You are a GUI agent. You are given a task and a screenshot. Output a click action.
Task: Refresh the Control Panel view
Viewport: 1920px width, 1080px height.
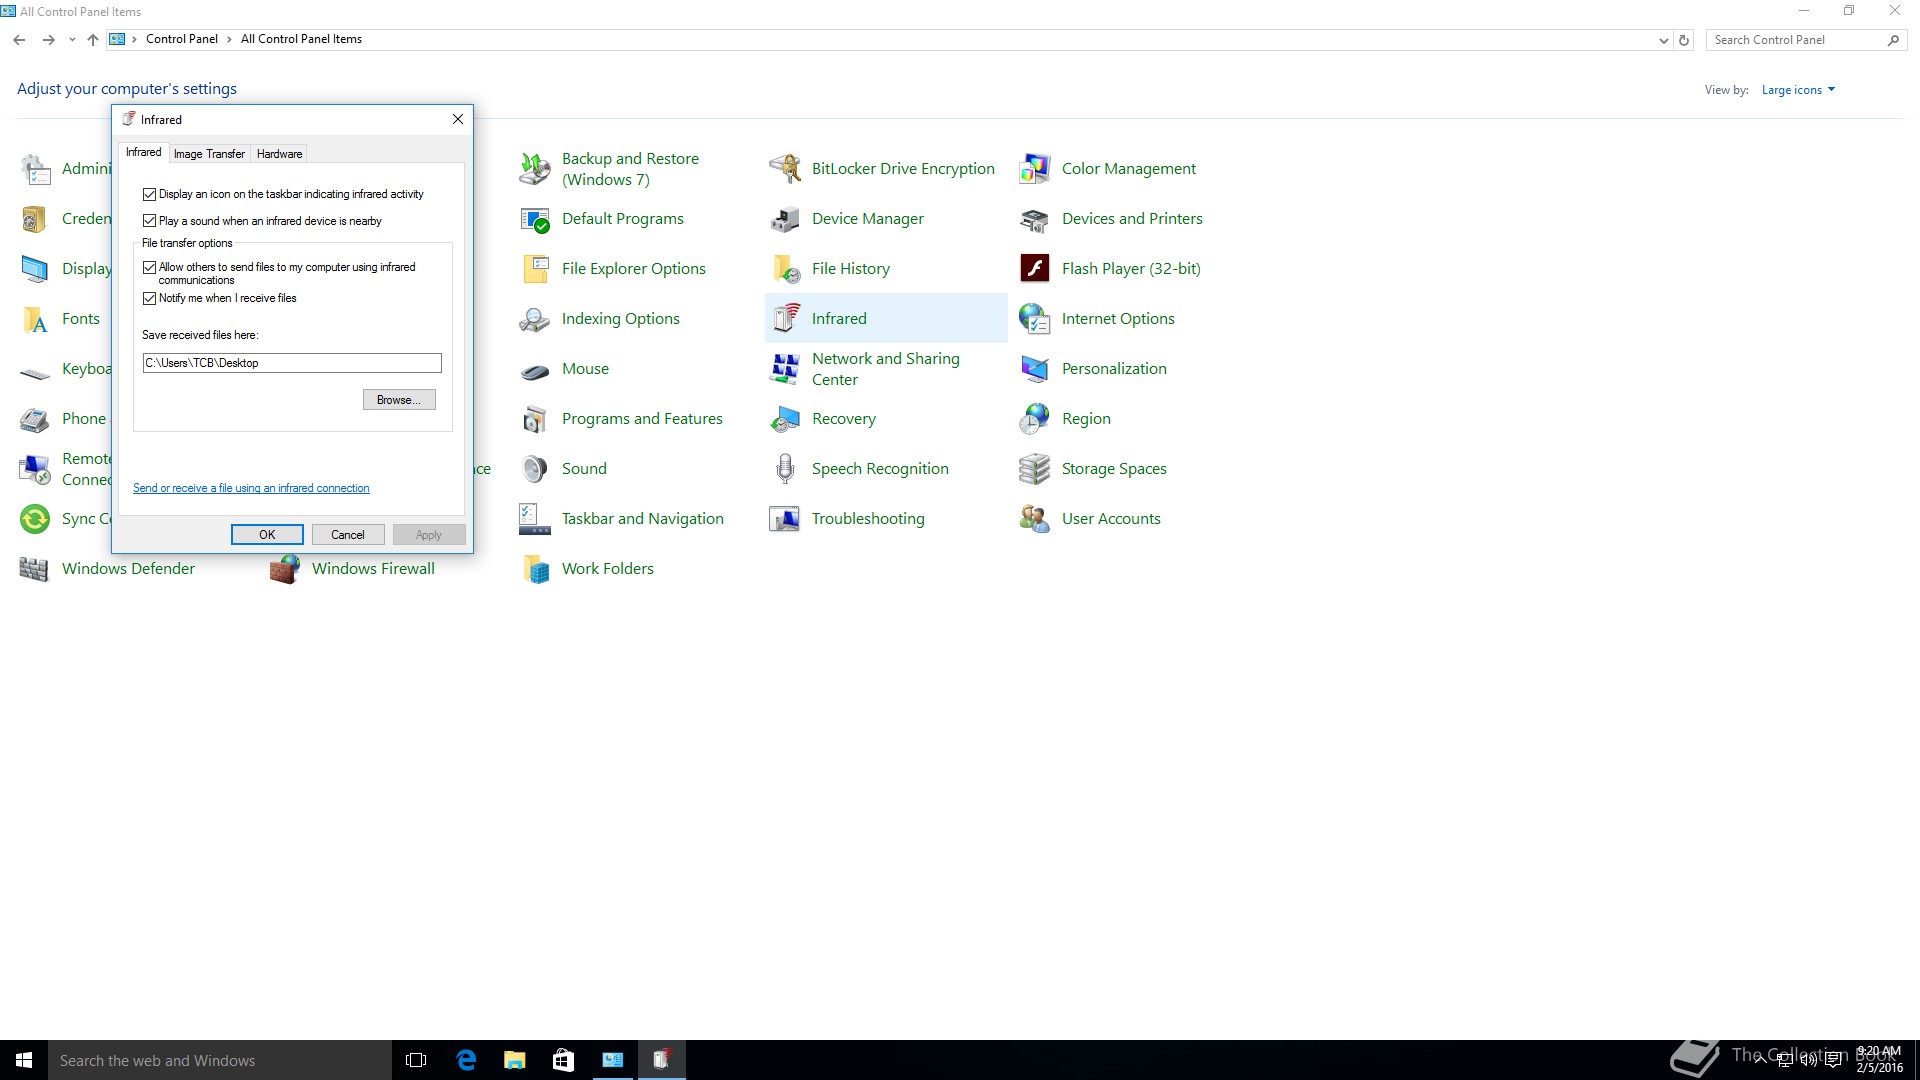click(x=1684, y=40)
